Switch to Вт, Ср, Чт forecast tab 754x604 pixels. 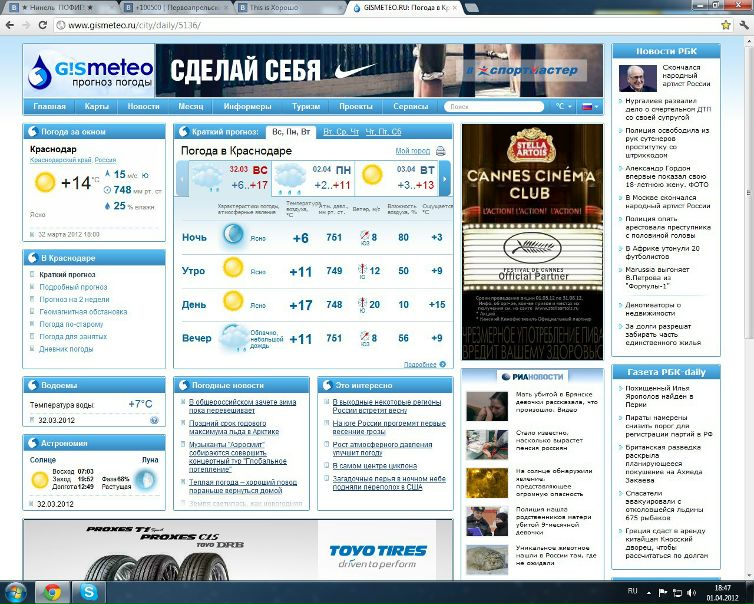pos(340,132)
